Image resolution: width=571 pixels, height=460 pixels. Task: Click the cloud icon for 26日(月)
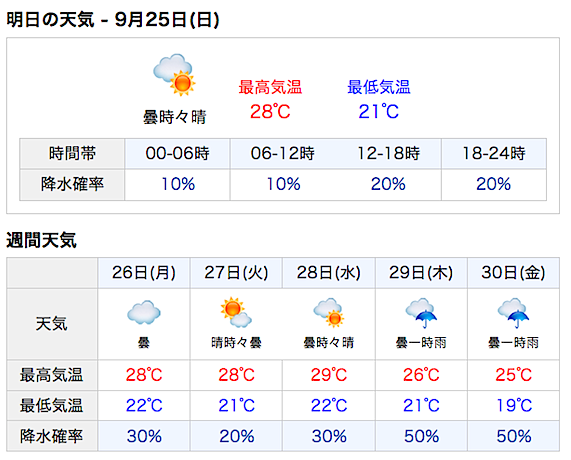click(x=144, y=312)
